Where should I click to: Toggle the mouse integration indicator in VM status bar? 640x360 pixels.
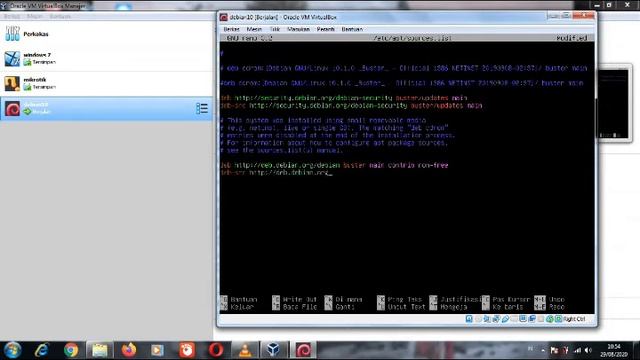(x=550, y=319)
